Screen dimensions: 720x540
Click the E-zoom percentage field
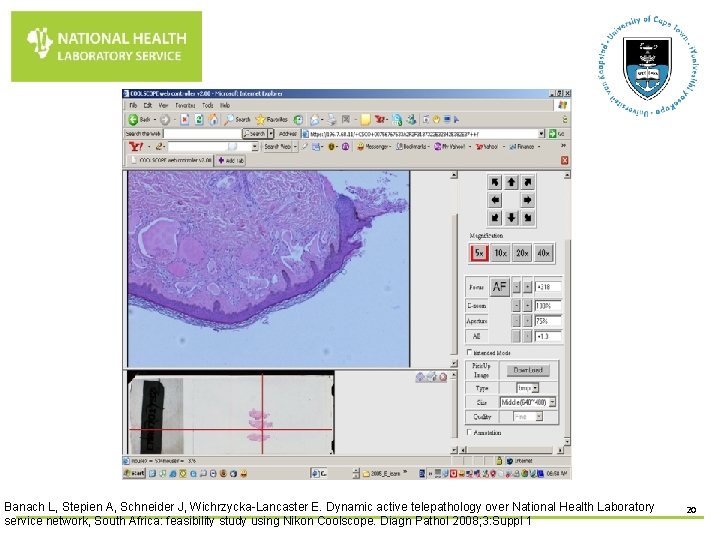coord(548,306)
